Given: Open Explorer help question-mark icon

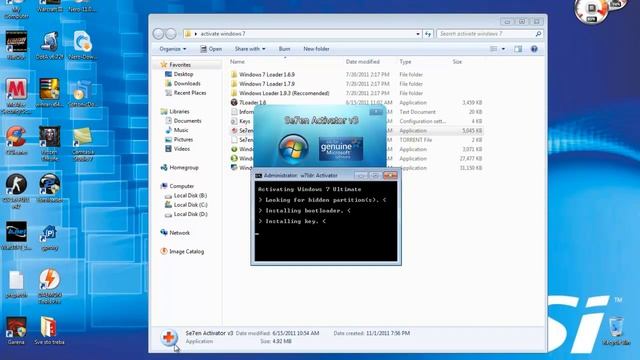Looking at the screenshot, I should point(534,49).
